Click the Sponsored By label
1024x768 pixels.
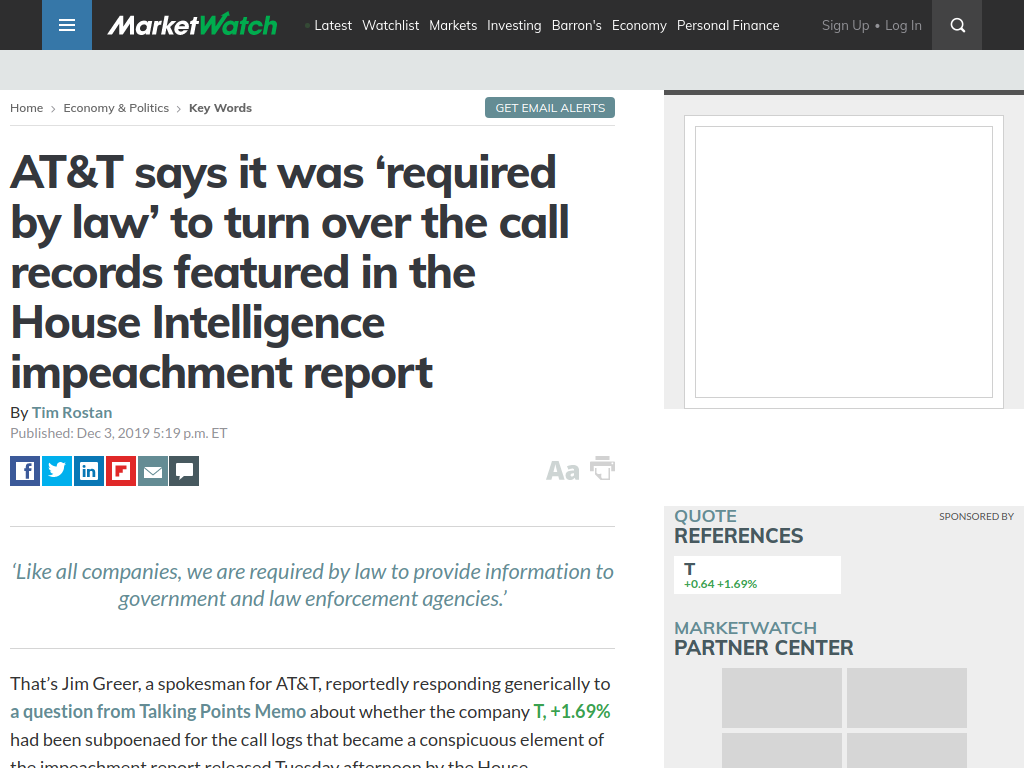click(976, 517)
